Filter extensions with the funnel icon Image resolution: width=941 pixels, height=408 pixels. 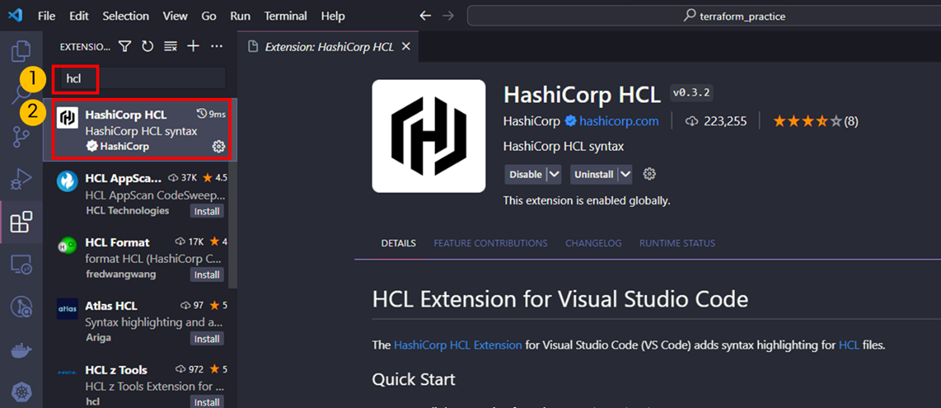pyautogui.click(x=124, y=46)
